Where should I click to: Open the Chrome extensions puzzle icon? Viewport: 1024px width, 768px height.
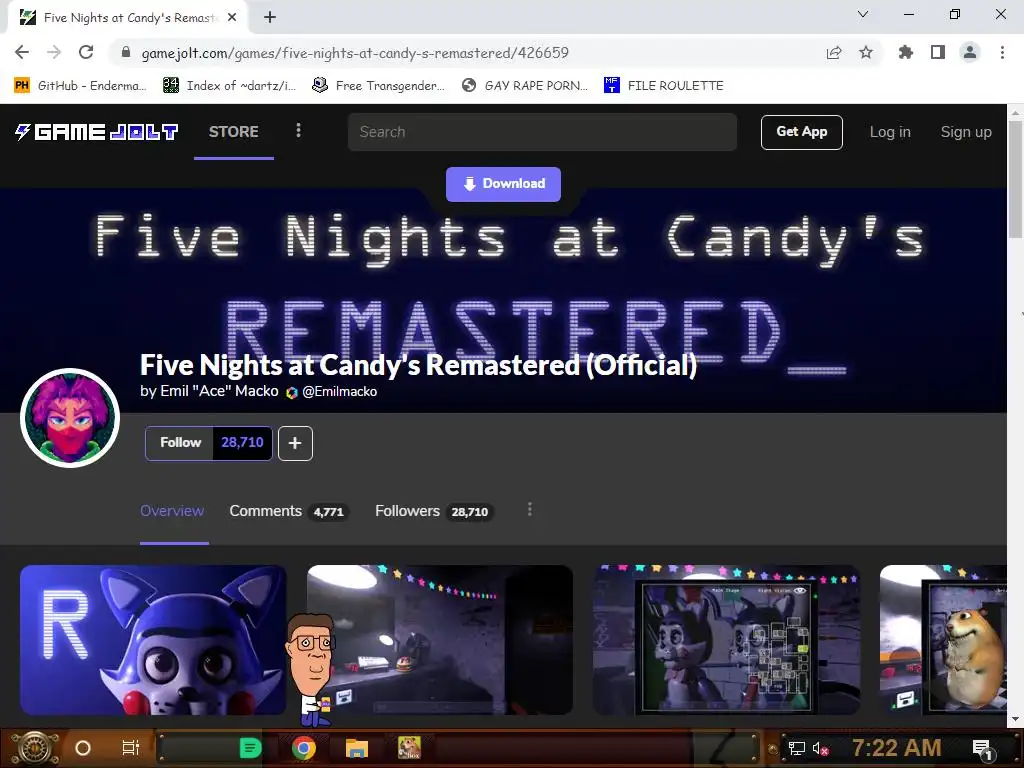click(906, 52)
